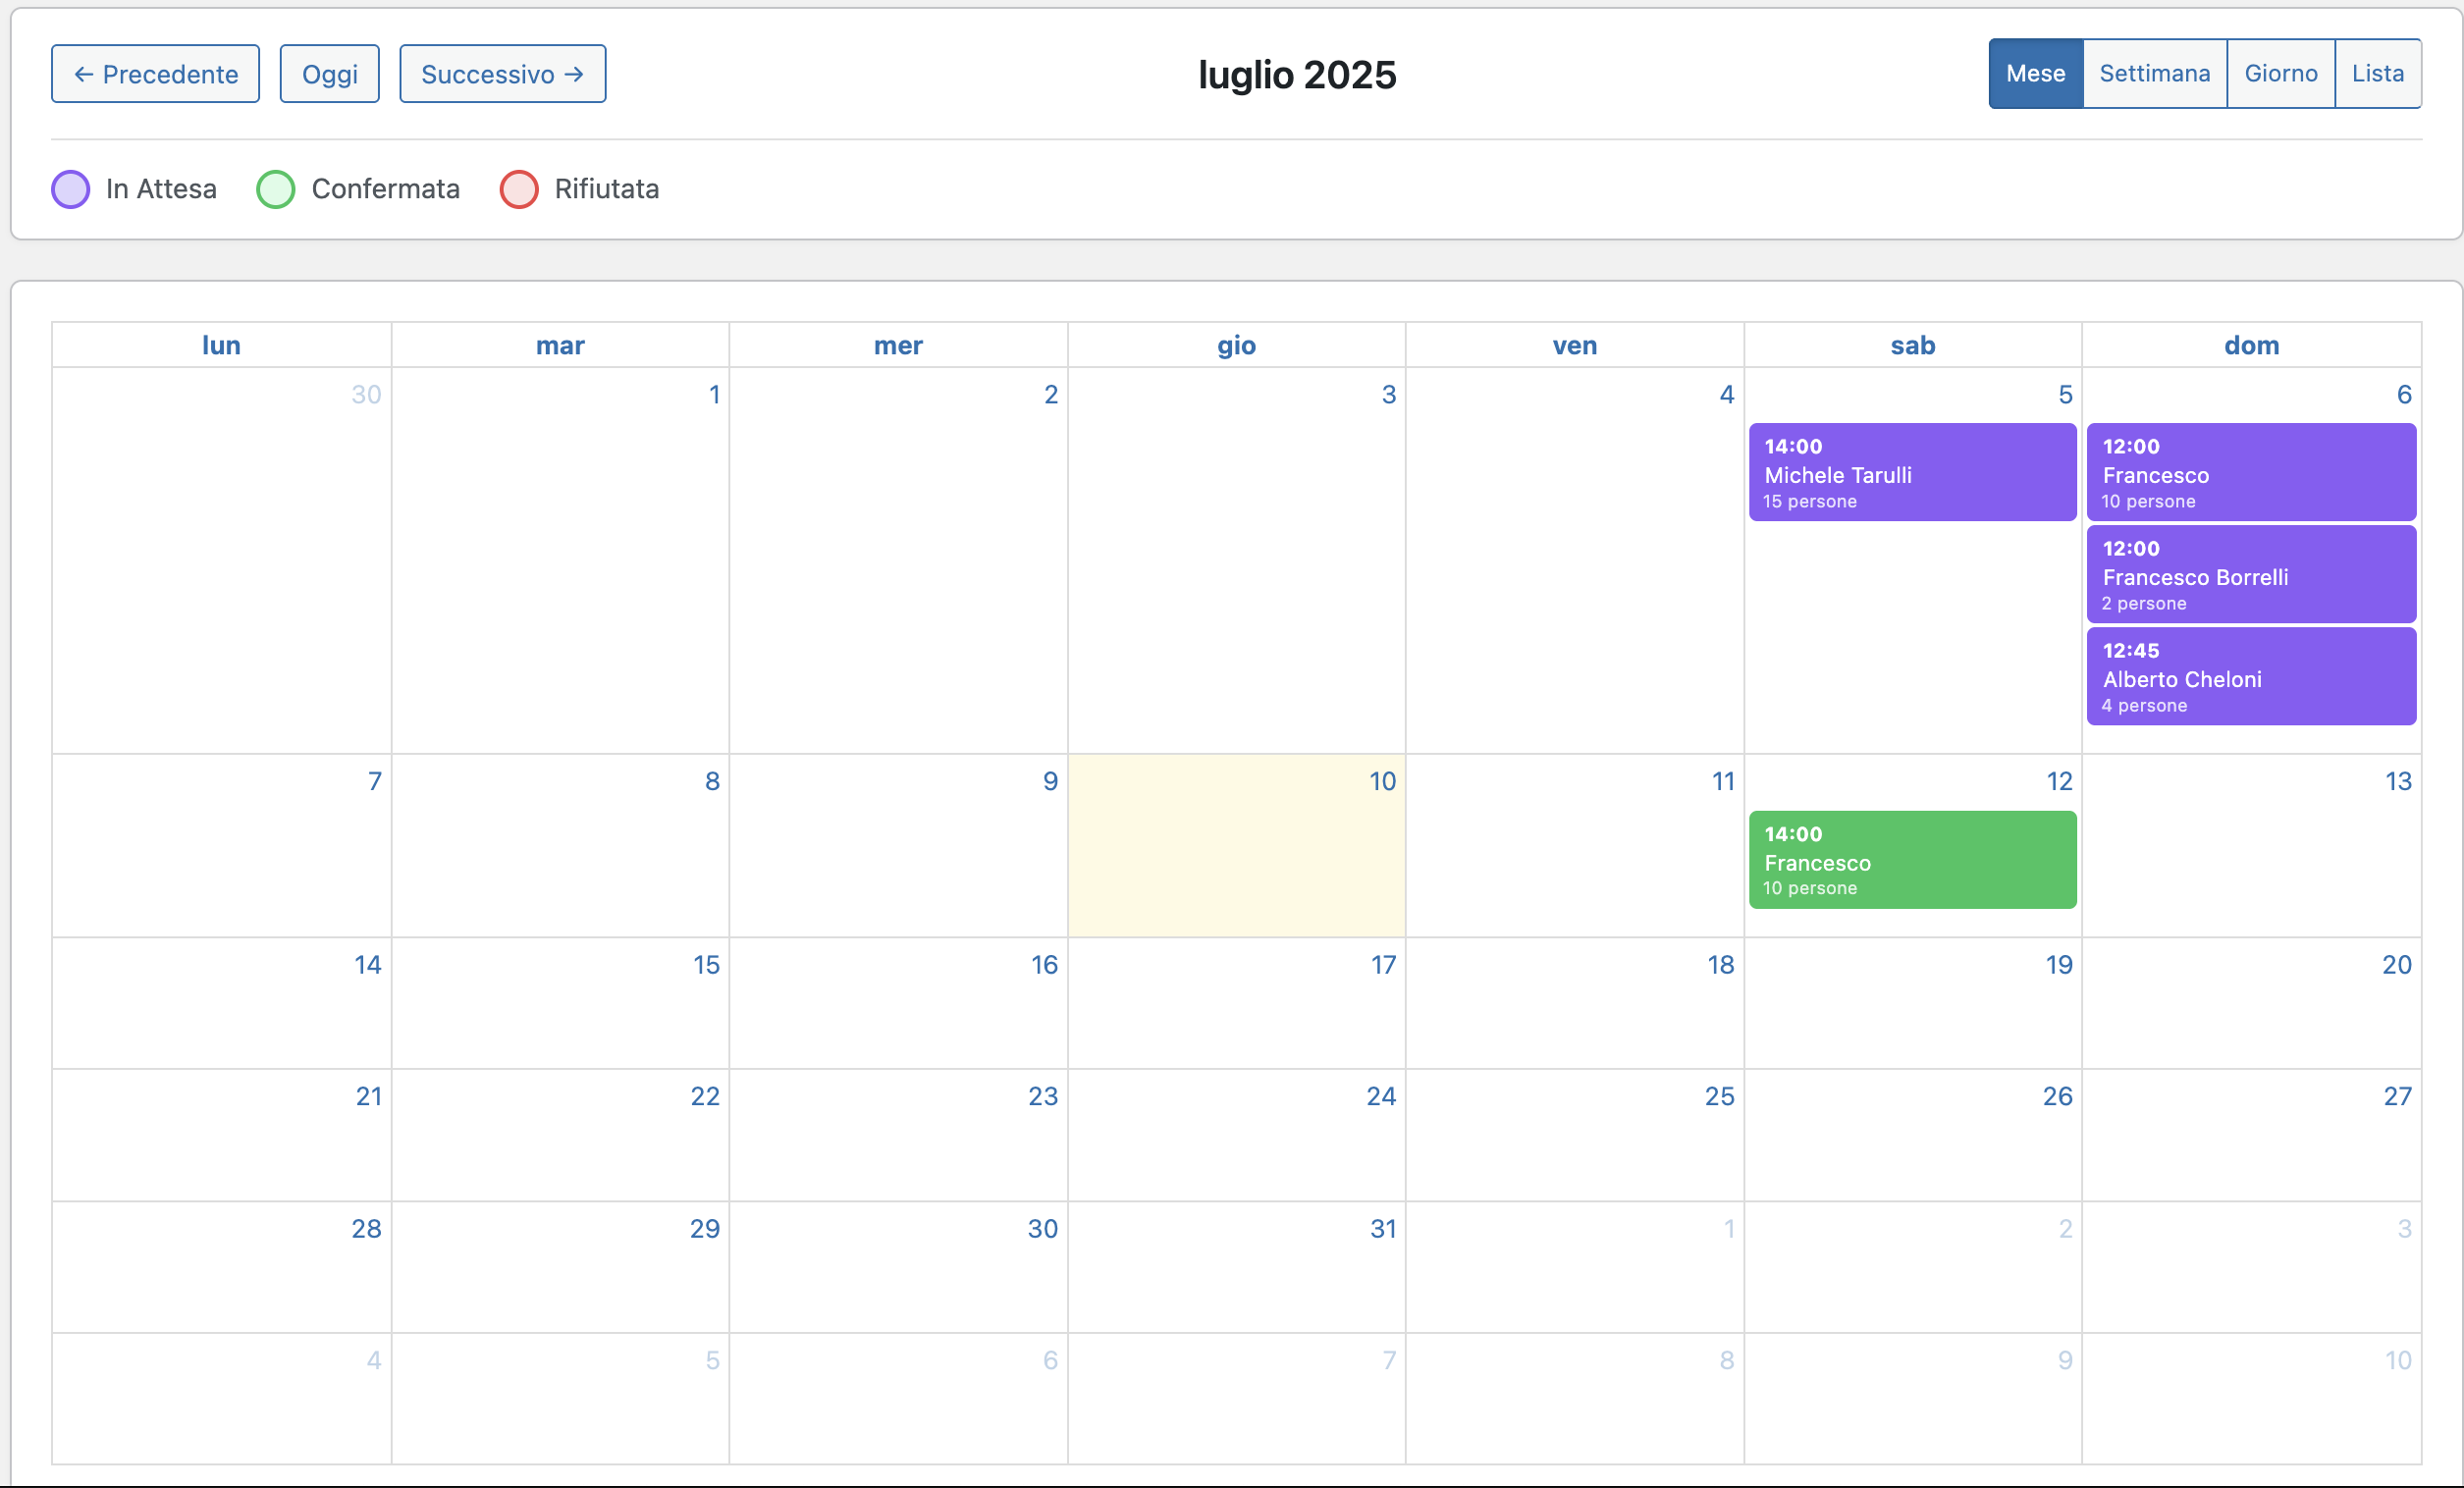The image size is (2464, 1488).
Task: Click the green Confermata legend circle
Action: coord(275,189)
